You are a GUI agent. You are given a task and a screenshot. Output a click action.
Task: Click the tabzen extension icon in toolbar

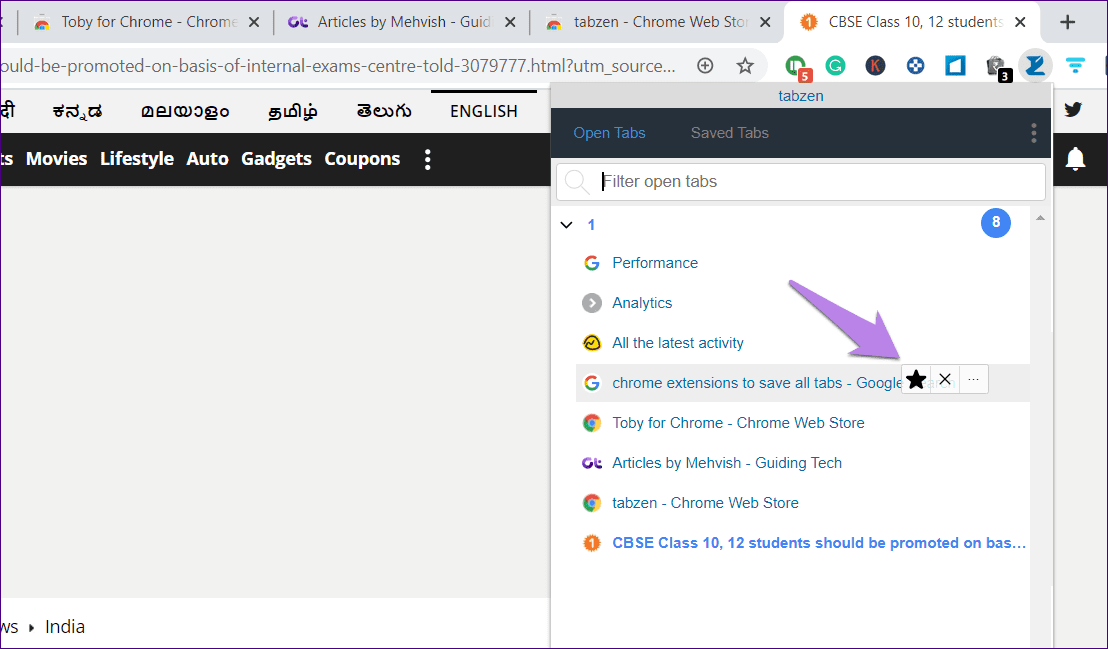pos(1035,66)
